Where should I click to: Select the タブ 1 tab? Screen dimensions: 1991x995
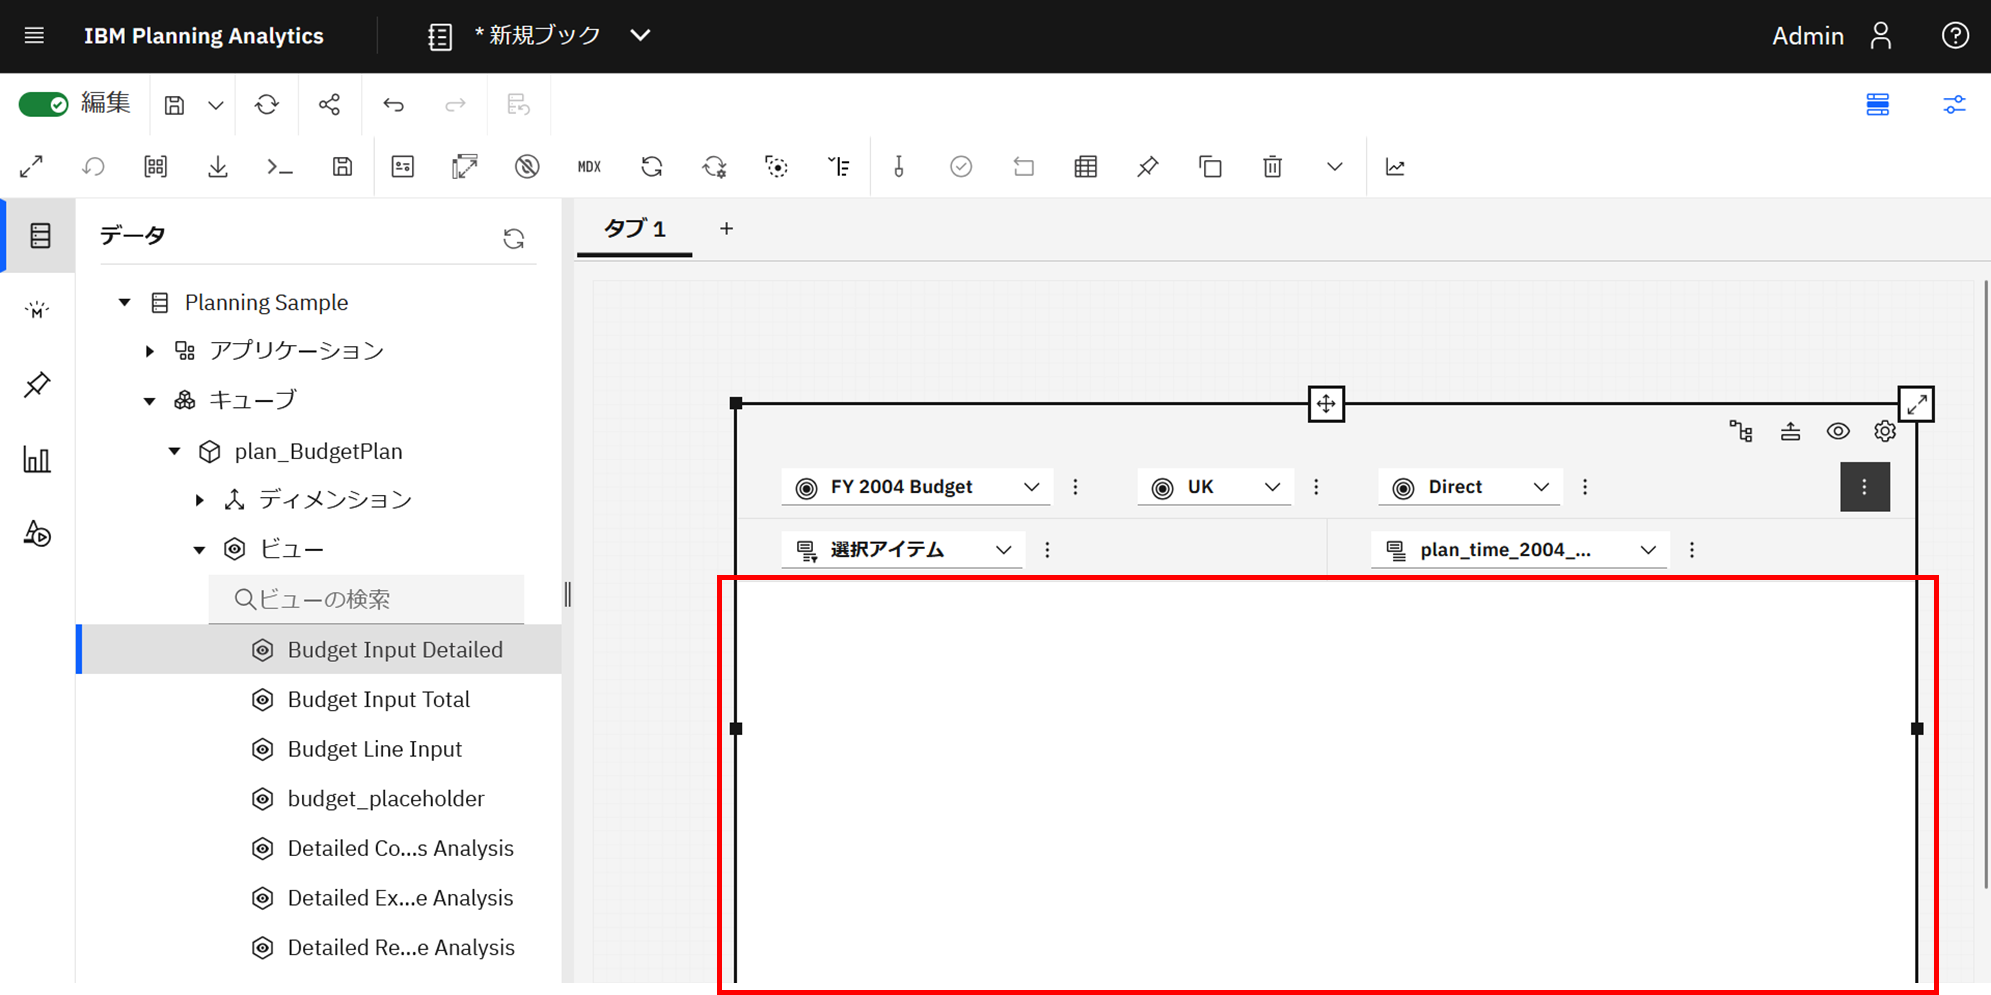tap(635, 229)
